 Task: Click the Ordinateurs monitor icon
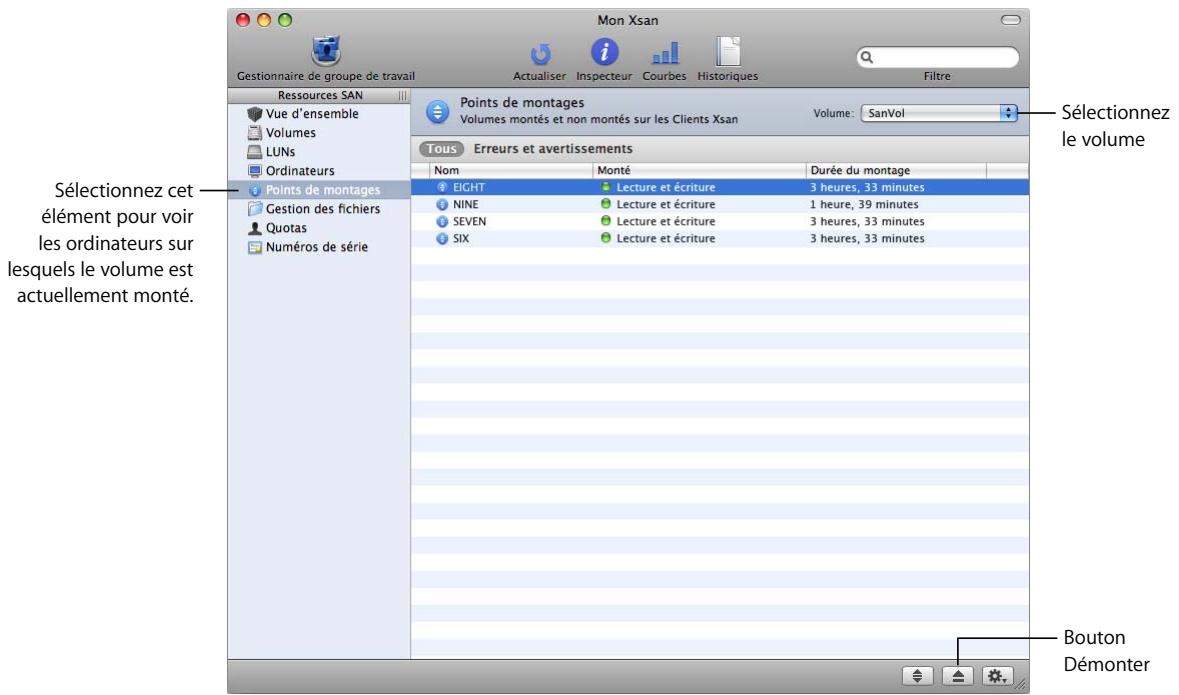pyautogui.click(x=254, y=171)
